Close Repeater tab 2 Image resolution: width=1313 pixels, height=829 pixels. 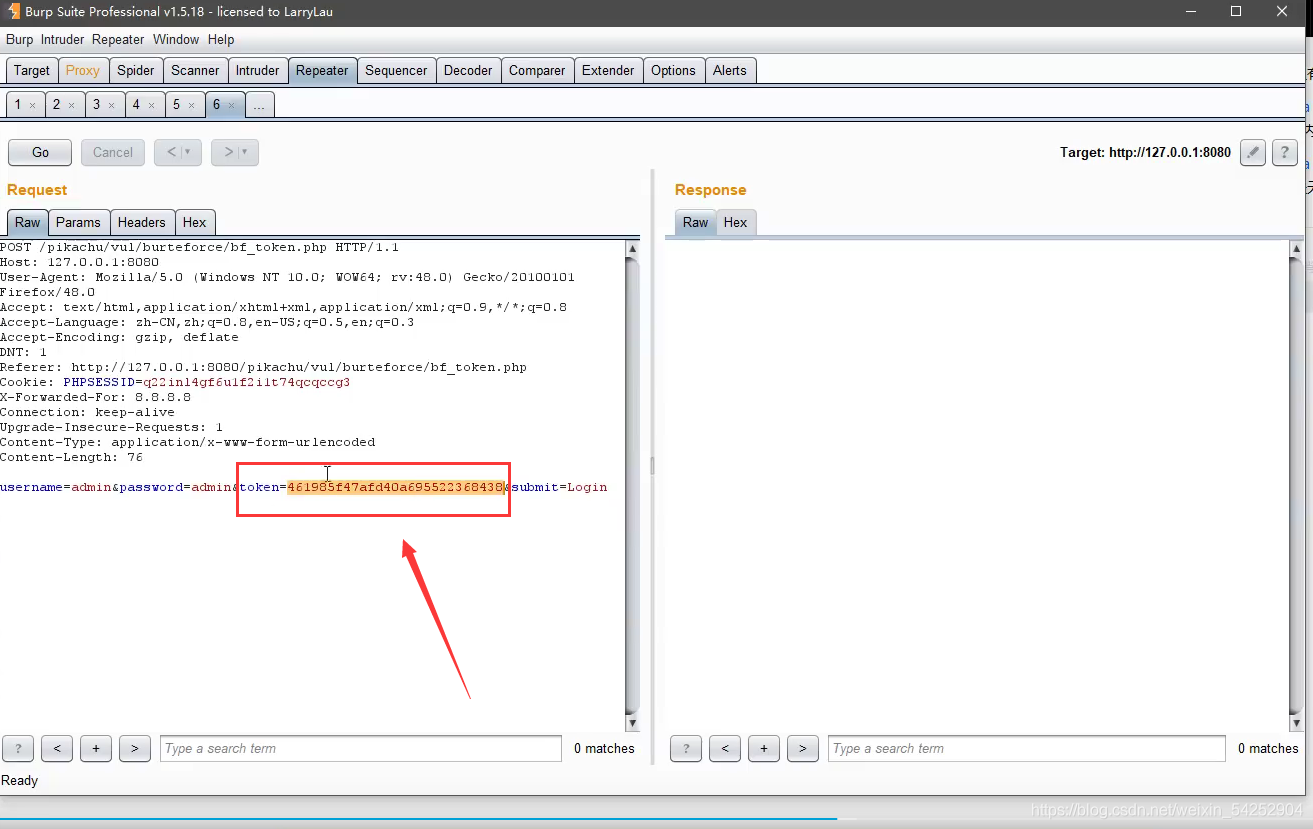pyautogui.click(x=71, y=105)
